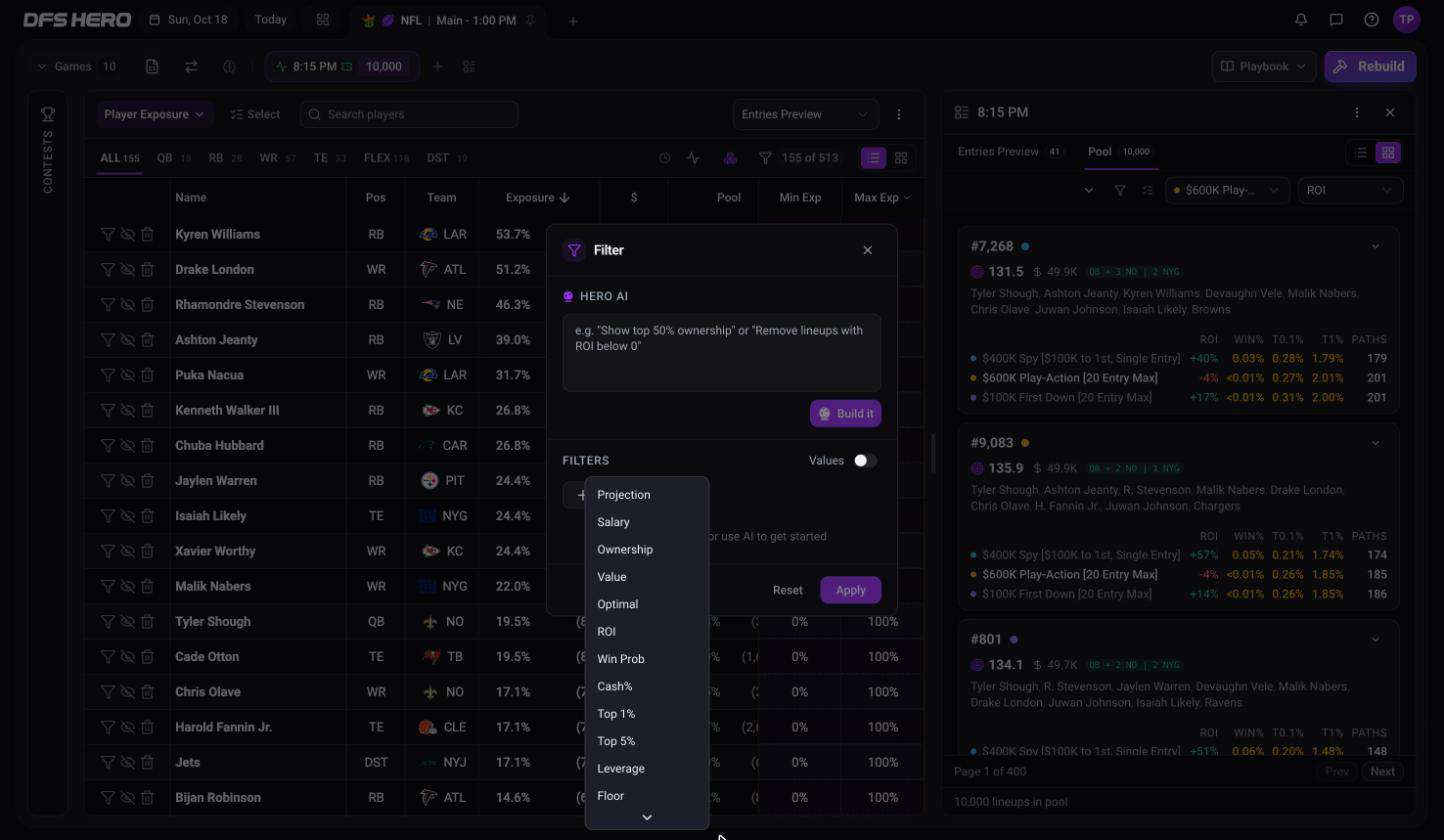
Task: Hide Kyren Williams using the eye icon
Action: 127,234
